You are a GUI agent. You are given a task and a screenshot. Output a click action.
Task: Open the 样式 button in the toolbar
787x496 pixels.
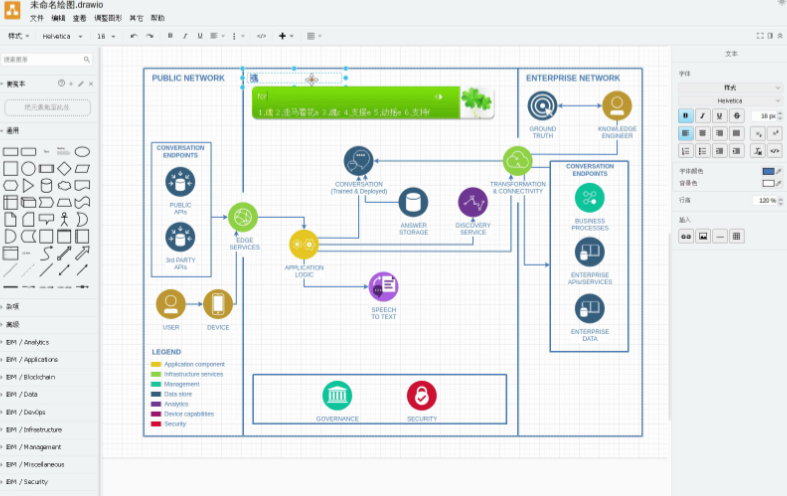click(18, 36)
